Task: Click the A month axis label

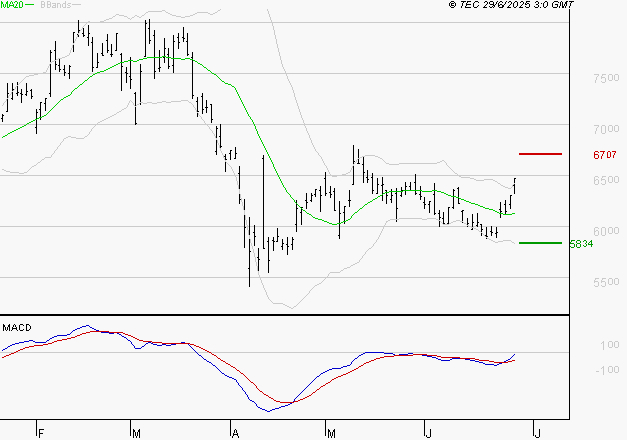Action: [236, 434]
